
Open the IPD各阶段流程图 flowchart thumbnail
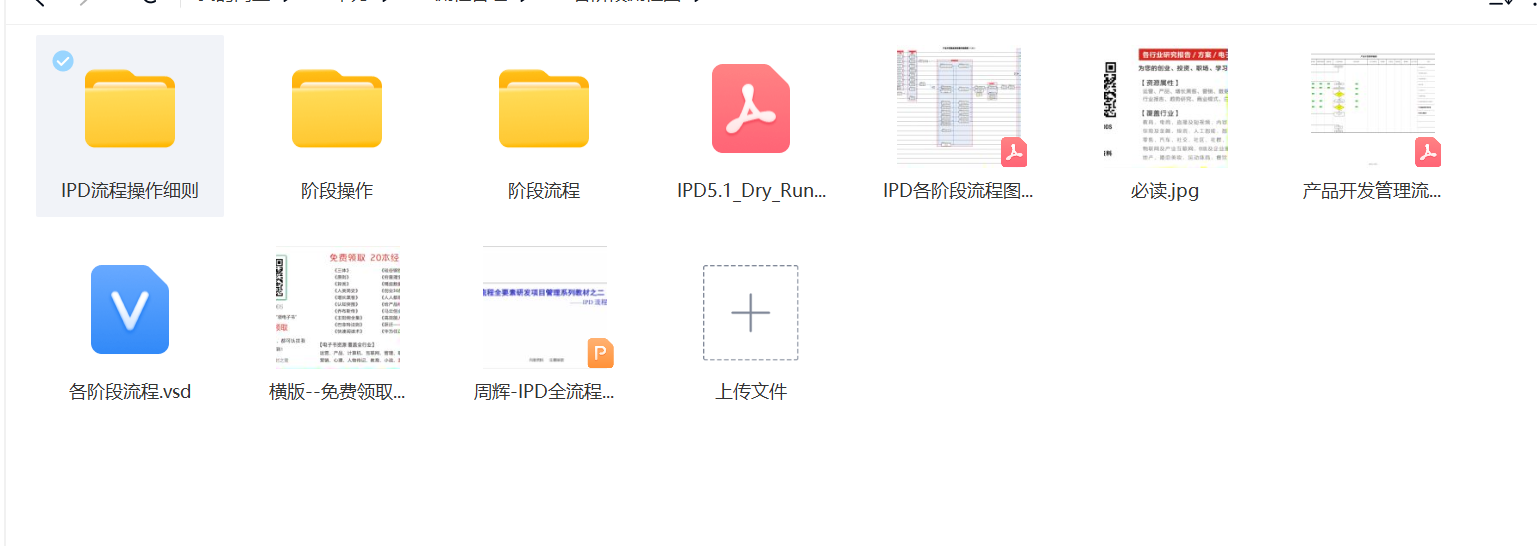coord(955,105)
